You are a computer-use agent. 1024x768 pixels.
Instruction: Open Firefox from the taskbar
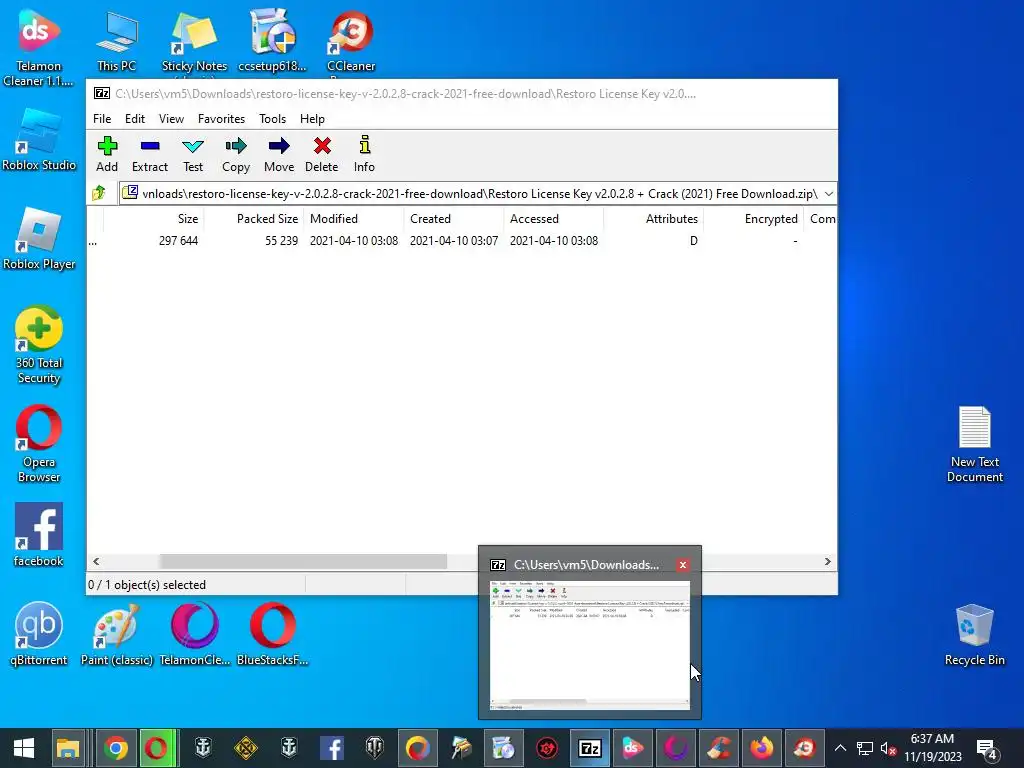coord(761,748)
